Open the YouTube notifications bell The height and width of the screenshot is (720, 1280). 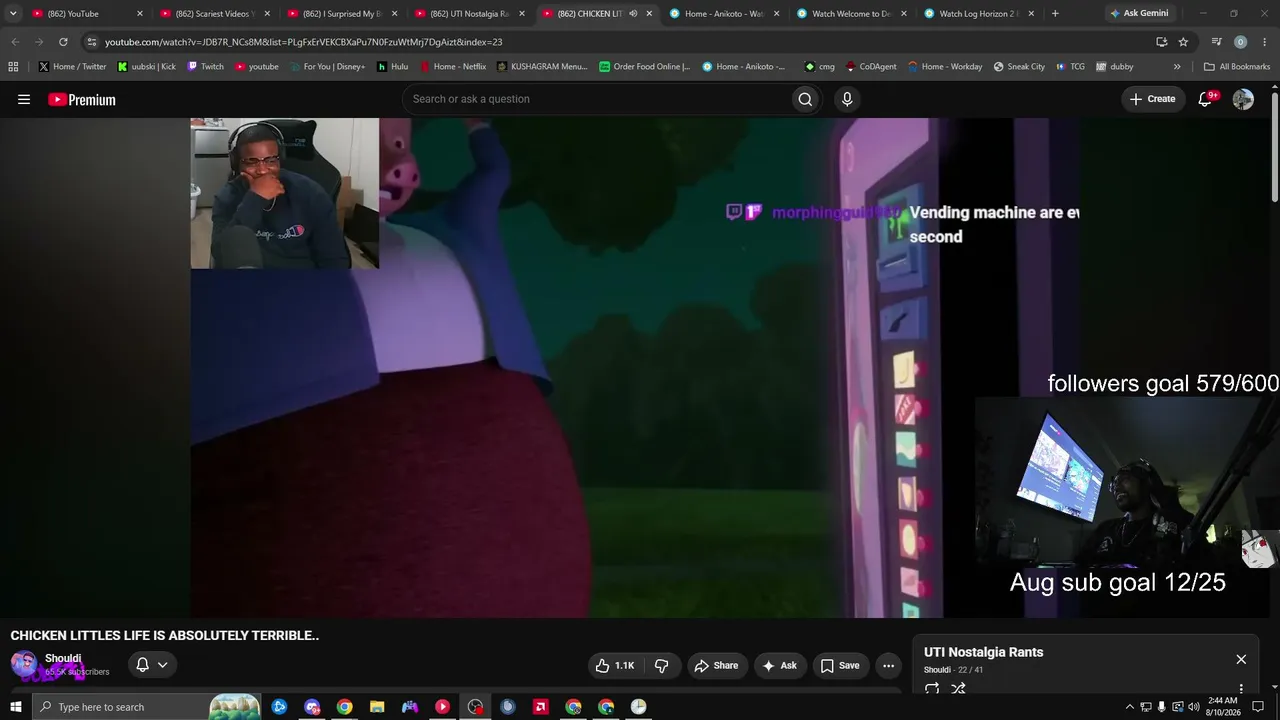pos(1206,99)
